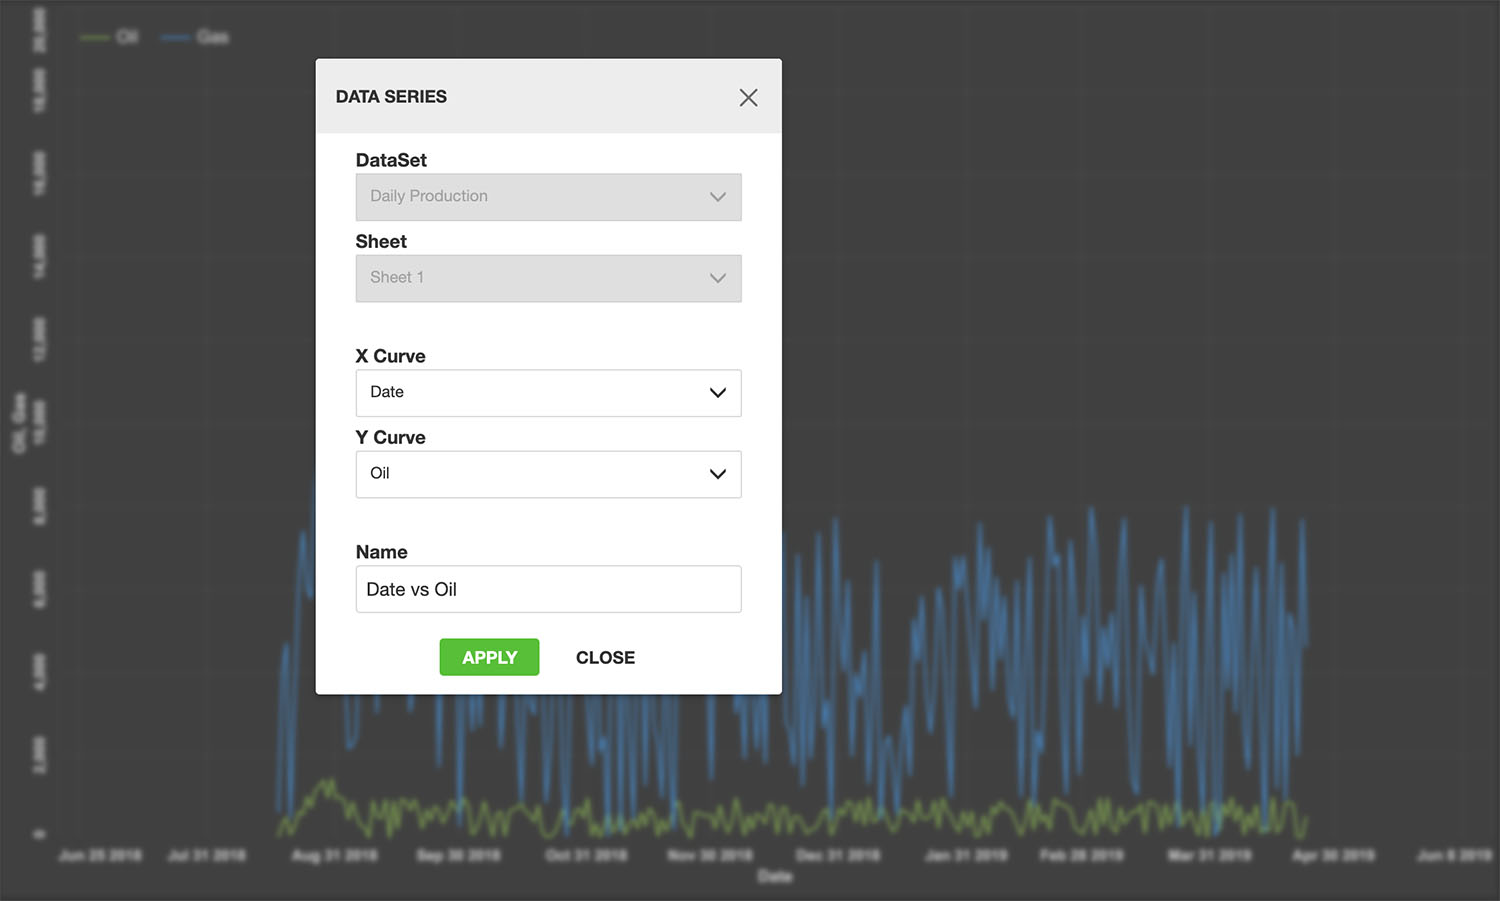Click the CLOSE text button
1500x901 pixels.
(x=605, y=657)
